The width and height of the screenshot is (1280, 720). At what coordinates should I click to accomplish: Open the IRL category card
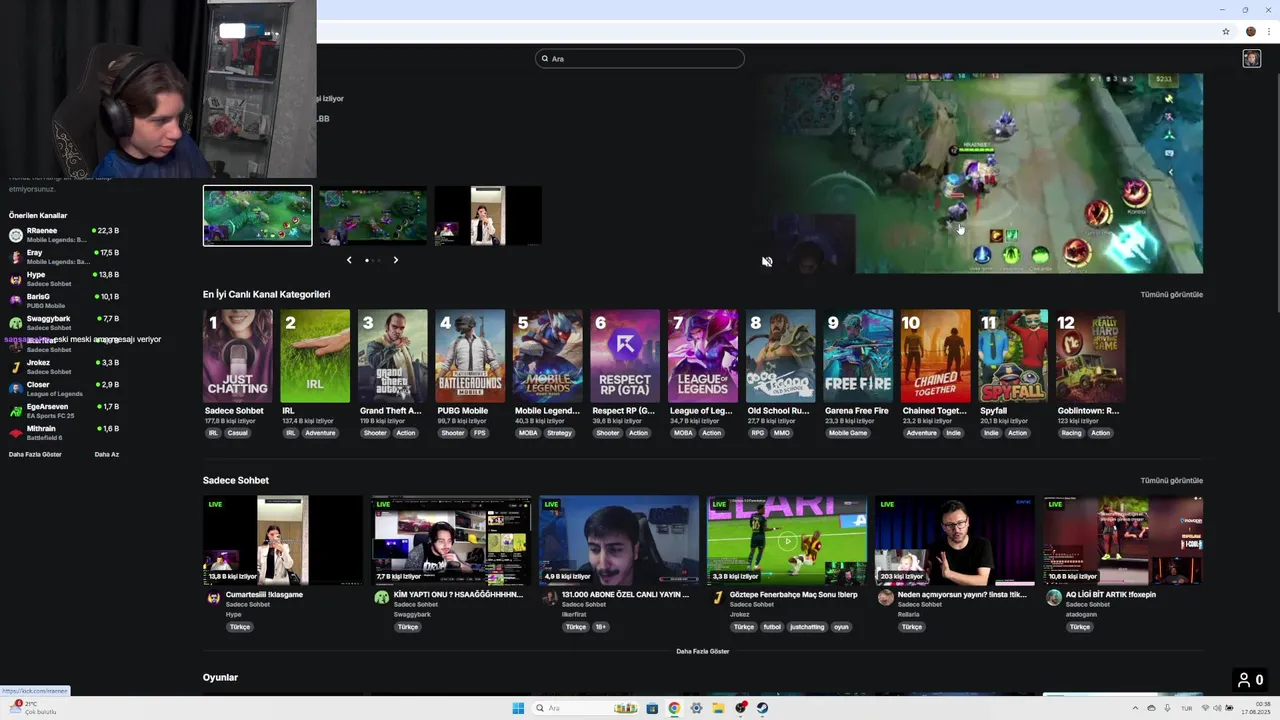tap(315, 356)
